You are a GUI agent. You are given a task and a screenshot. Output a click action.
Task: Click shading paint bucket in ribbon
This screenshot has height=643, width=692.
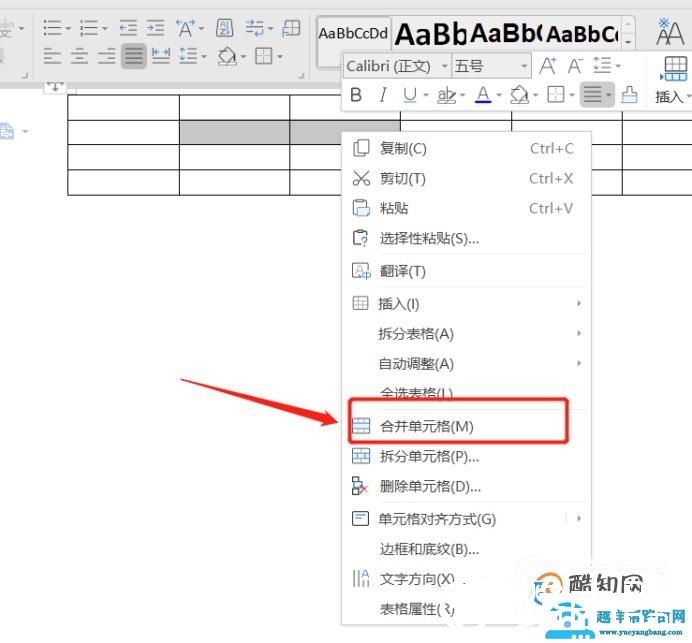[227, 56]
